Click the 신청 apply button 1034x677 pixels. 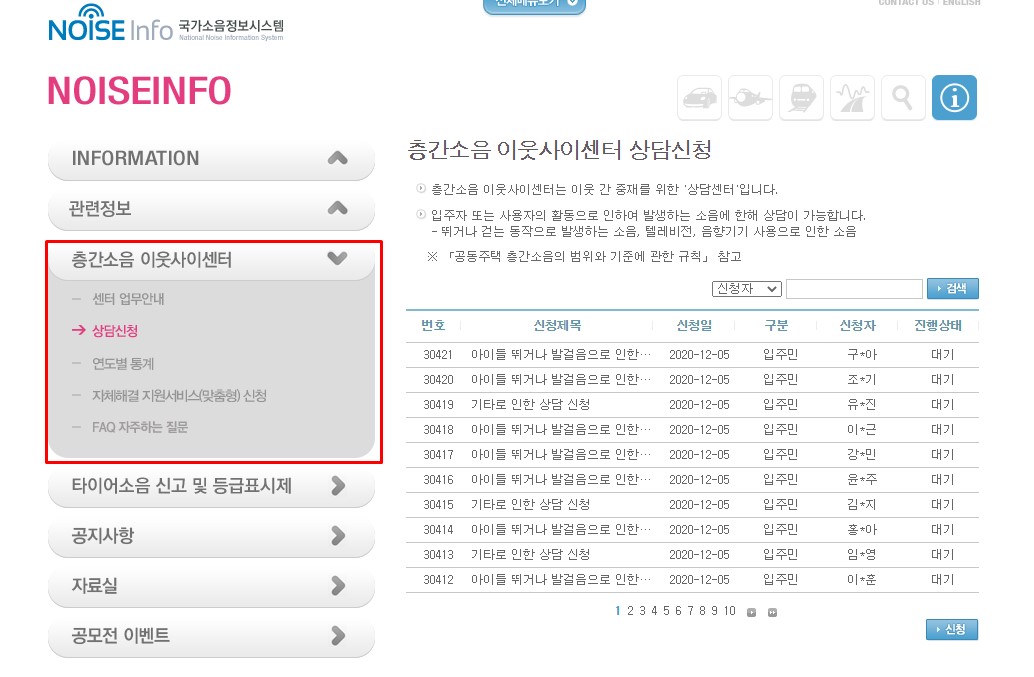tap(952, 630)
